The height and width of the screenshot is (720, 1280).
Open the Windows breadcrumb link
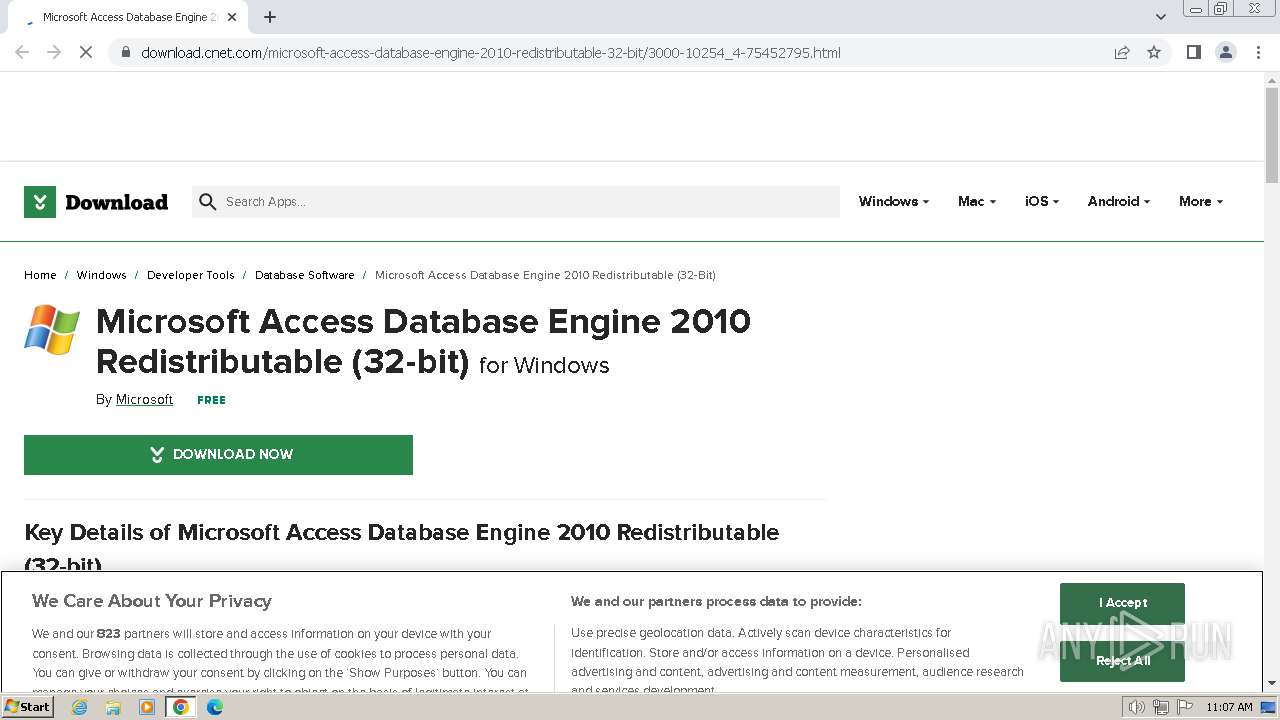(x=101, y=275)
